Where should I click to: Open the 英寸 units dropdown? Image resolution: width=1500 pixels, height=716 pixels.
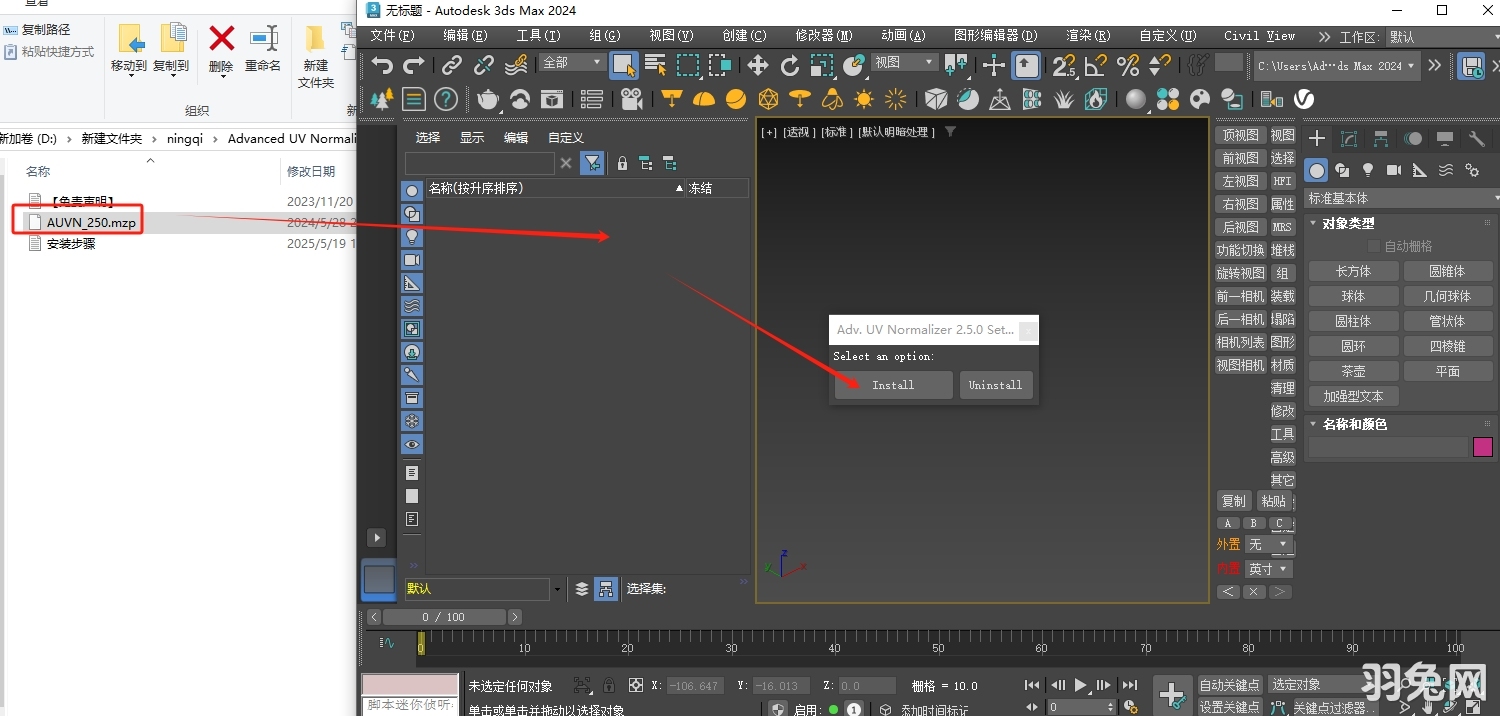(1268, 568)
